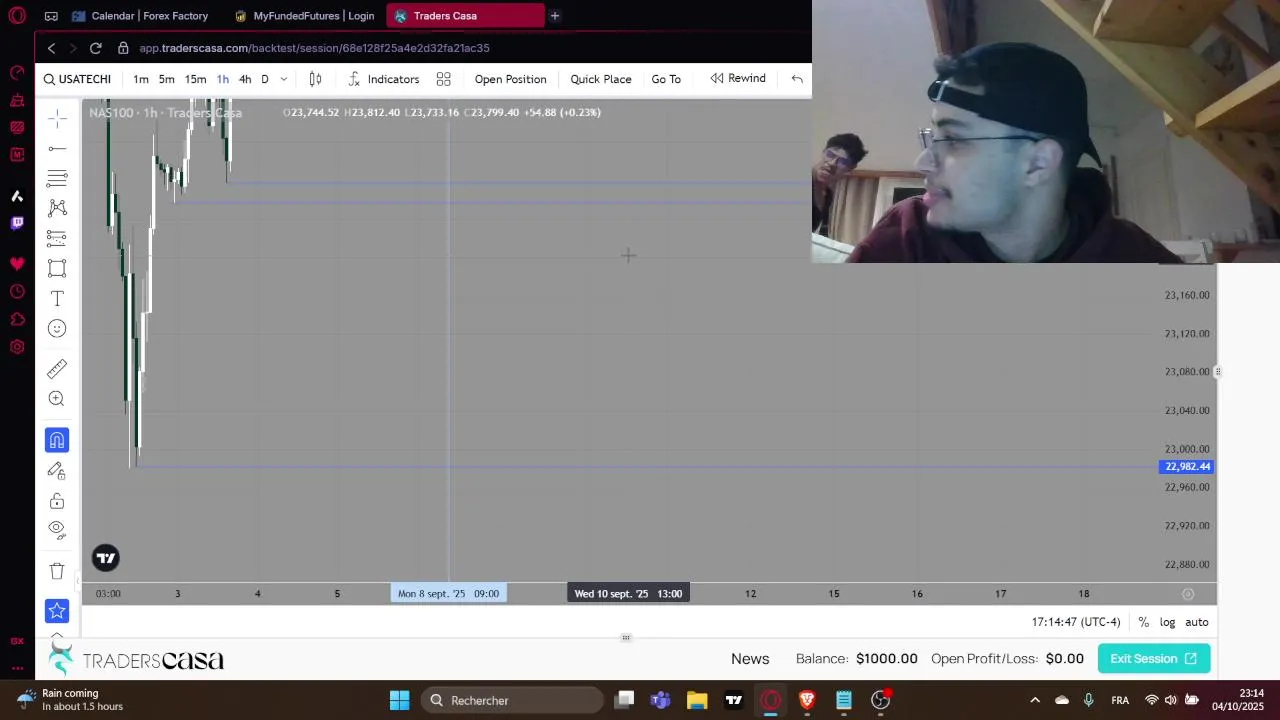This screenshot has height=720, width=1280.
Task: Open the USATECHI symbol search
Action: [x=77, y=79]
